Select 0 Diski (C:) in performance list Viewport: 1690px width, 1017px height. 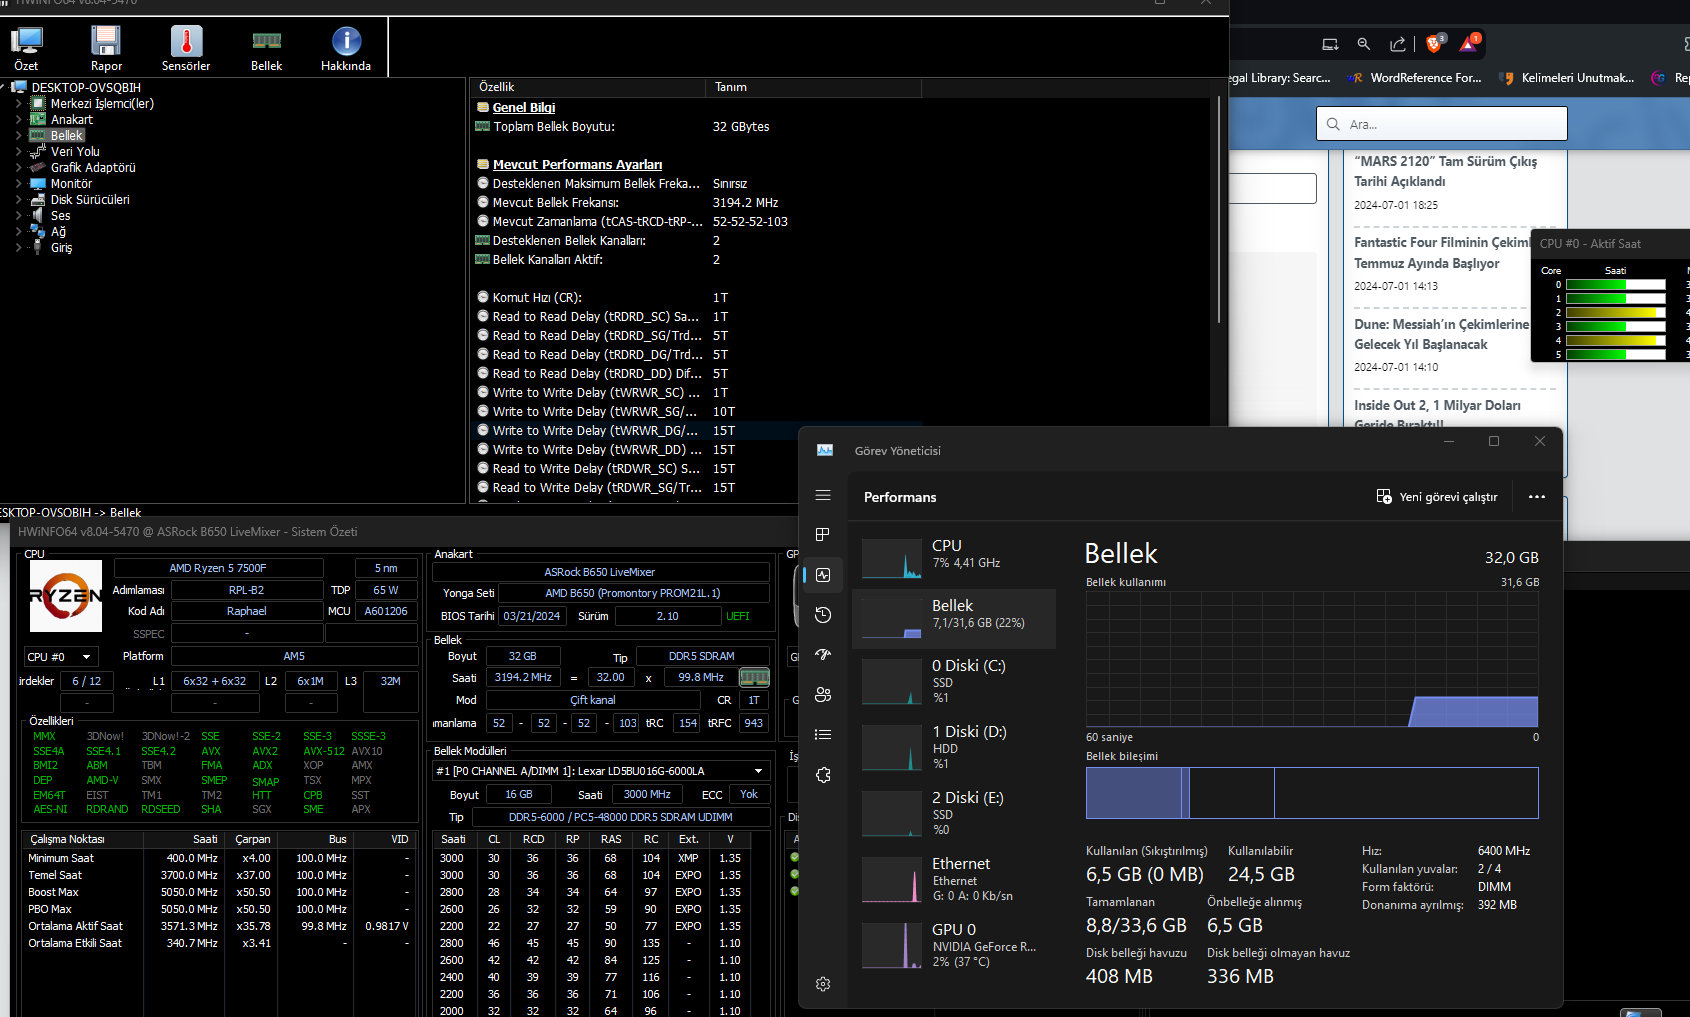(x=954, y=681)
